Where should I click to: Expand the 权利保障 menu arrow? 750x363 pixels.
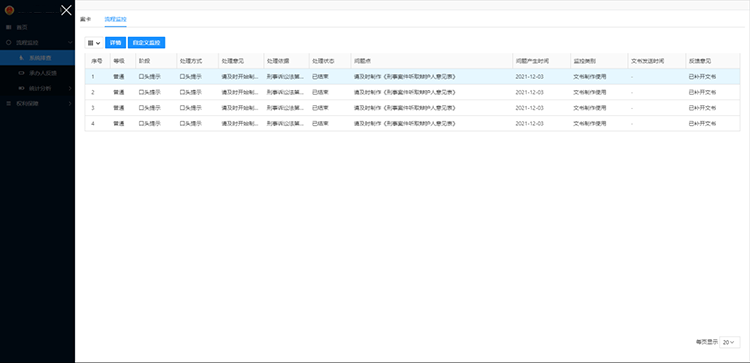(70, 103)
